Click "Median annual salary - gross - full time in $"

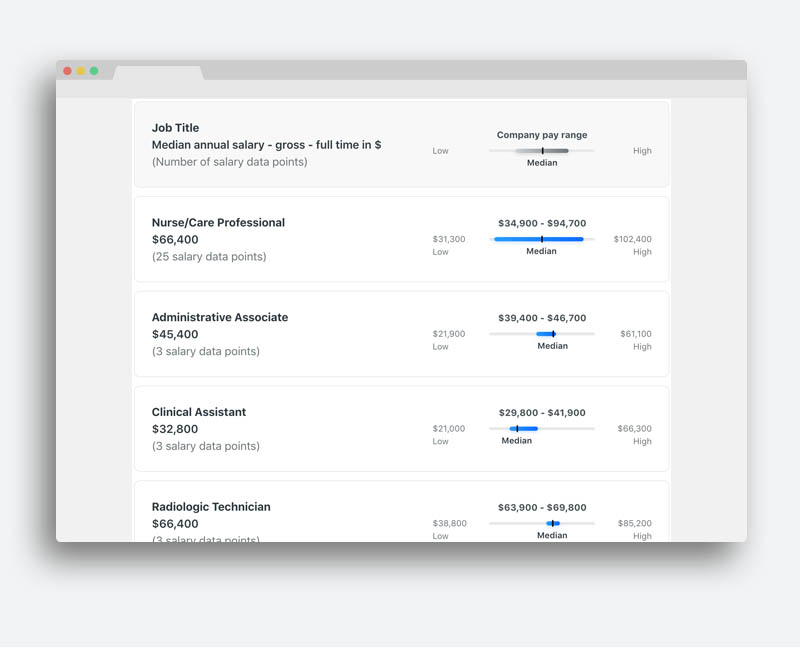click(x=266, y=145)
